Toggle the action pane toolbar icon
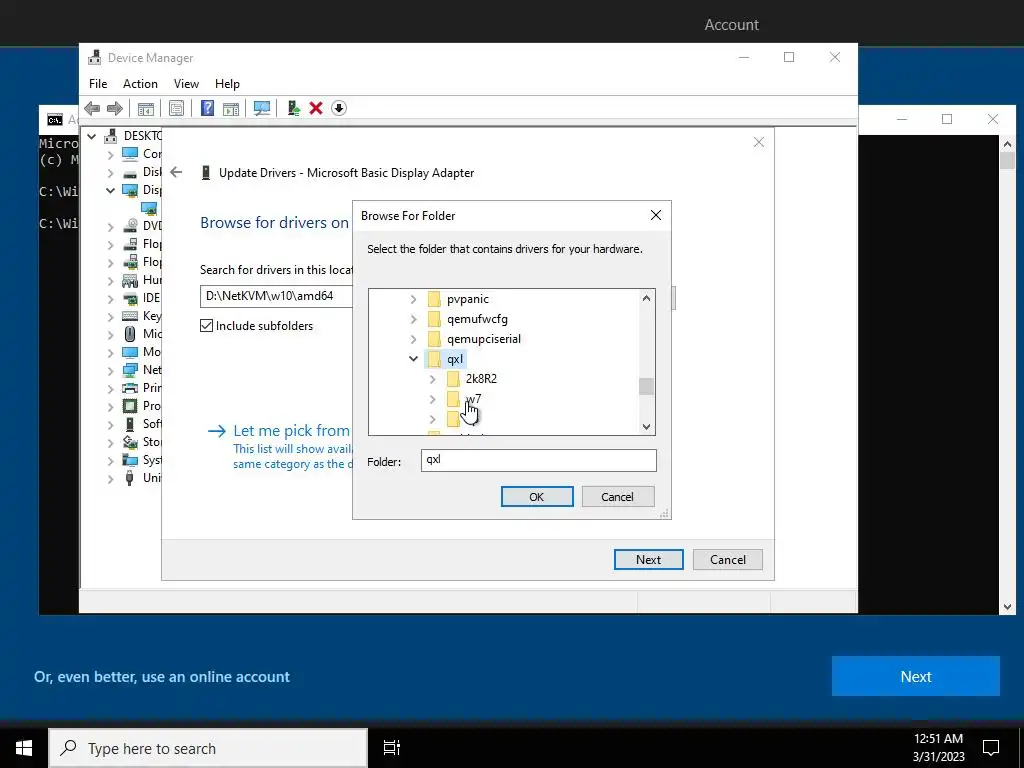The height and width of the screenshot is (768, 1024). point(231,108)
